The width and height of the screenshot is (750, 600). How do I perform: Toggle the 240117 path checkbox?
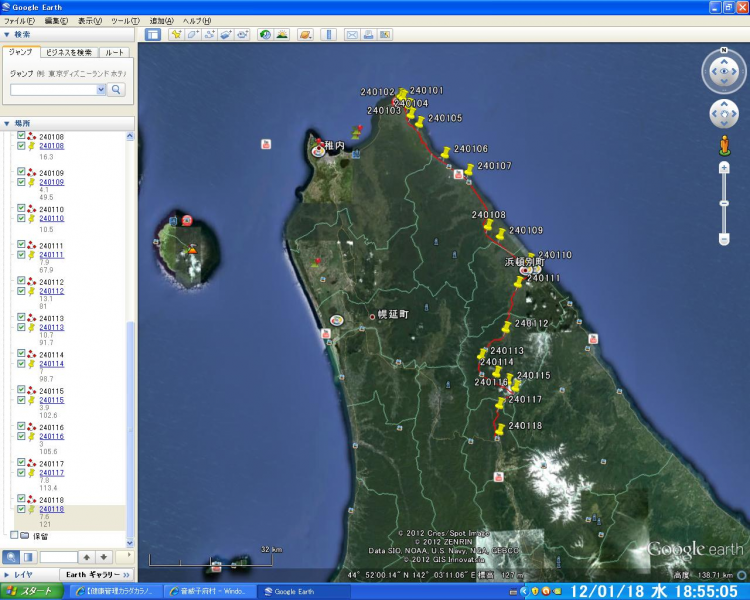pyautogui.click(x=21, y=462)
